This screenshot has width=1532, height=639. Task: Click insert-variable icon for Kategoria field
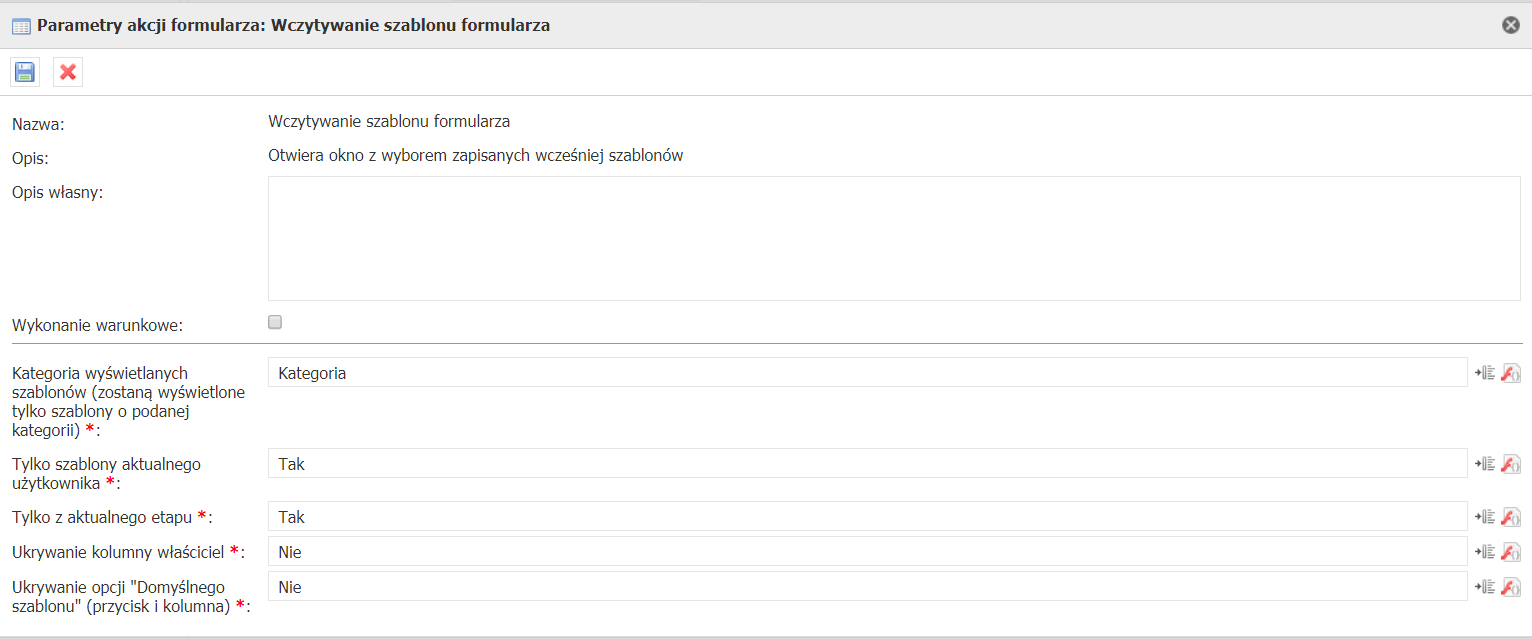click(x=1485, y=373)
